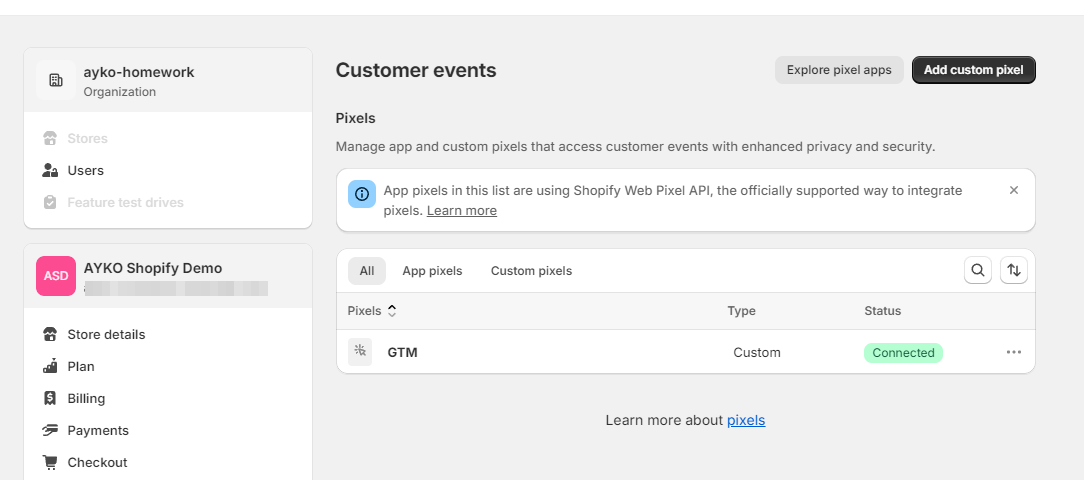Click the Feature test drives clipboard icon
1084x480 pixels.
50,203
